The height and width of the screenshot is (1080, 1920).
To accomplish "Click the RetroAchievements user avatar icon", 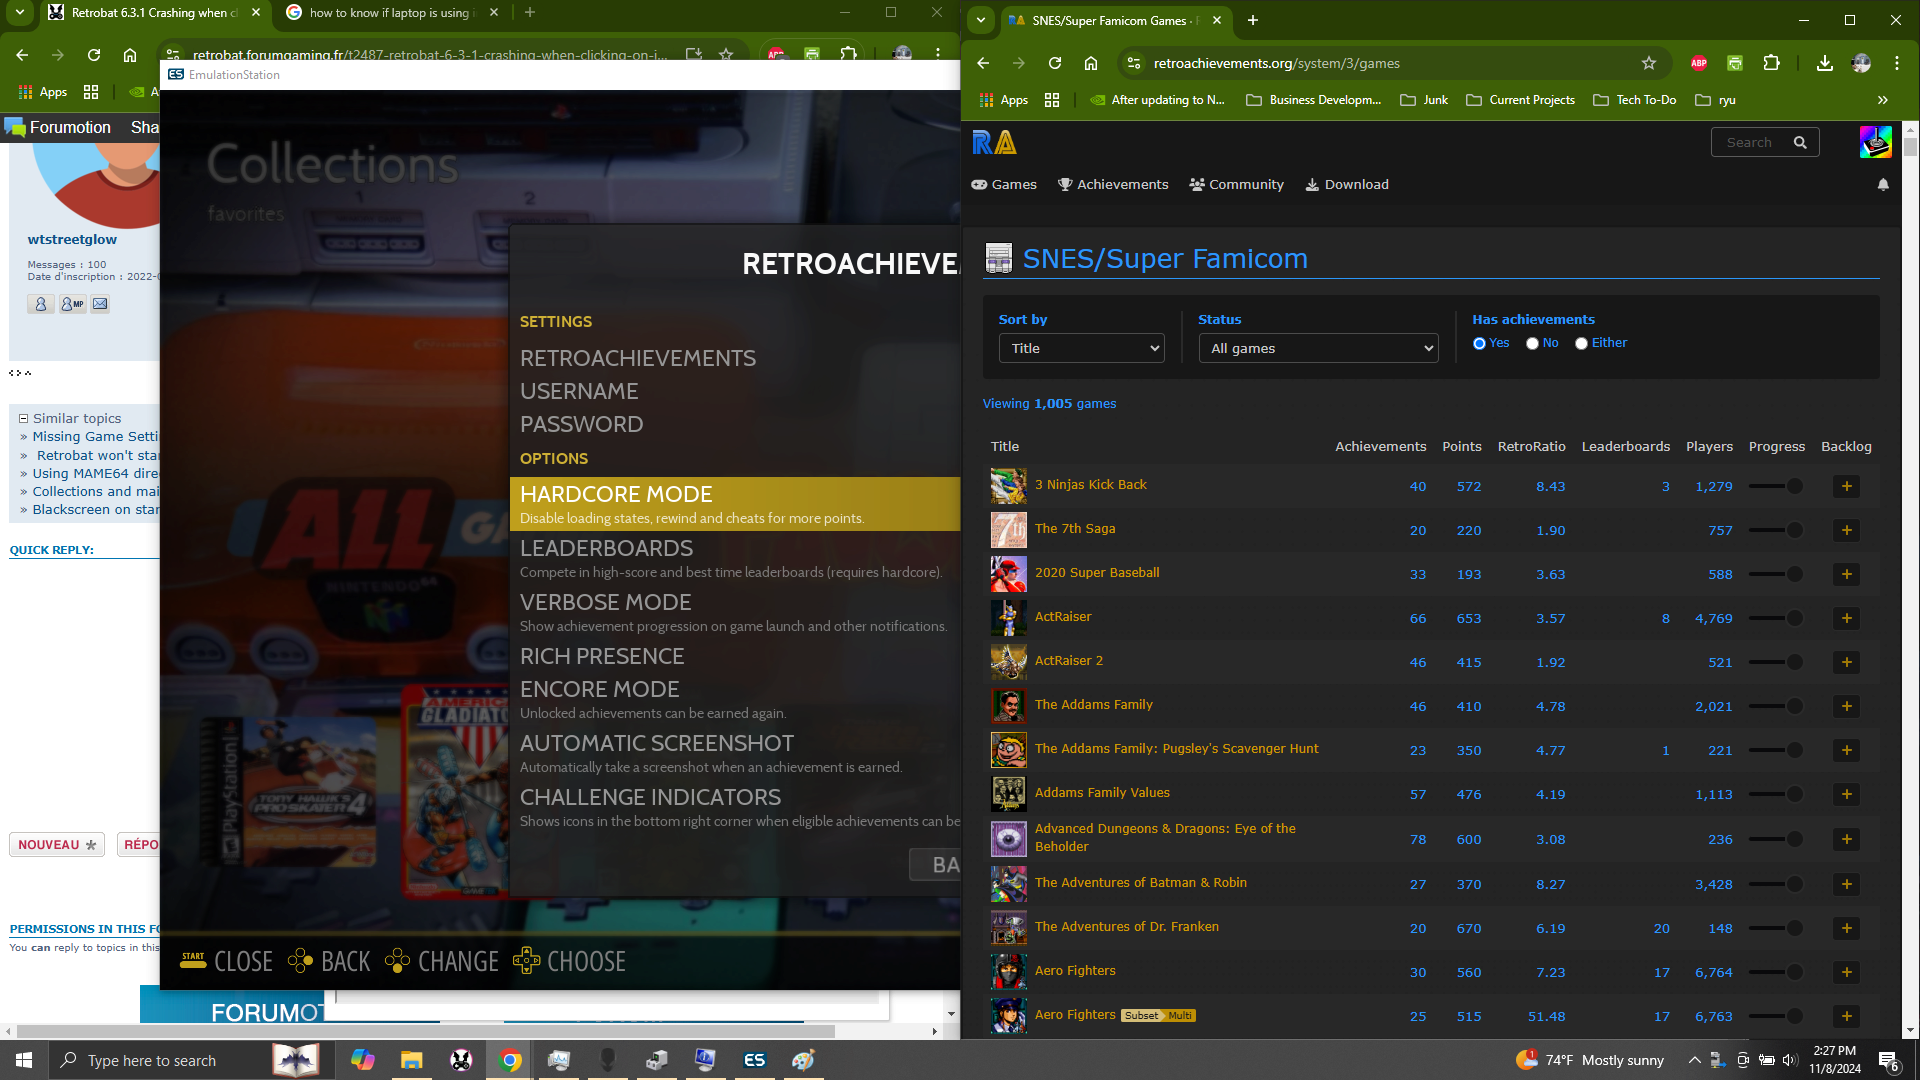I will 1875,142.
